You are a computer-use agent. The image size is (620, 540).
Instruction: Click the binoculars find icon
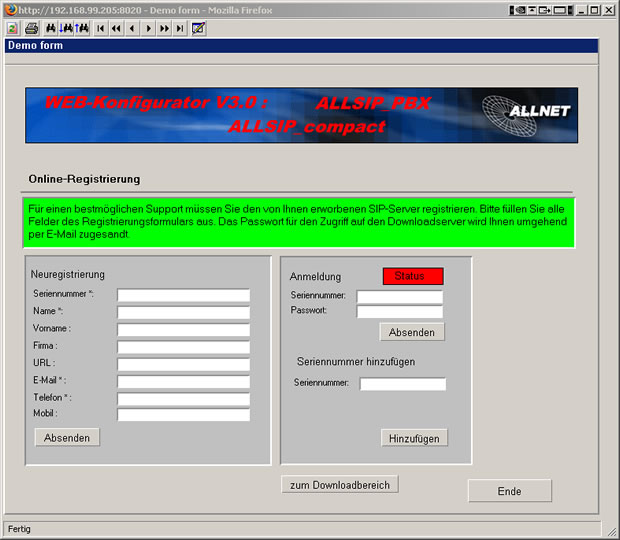coord(51,28)
